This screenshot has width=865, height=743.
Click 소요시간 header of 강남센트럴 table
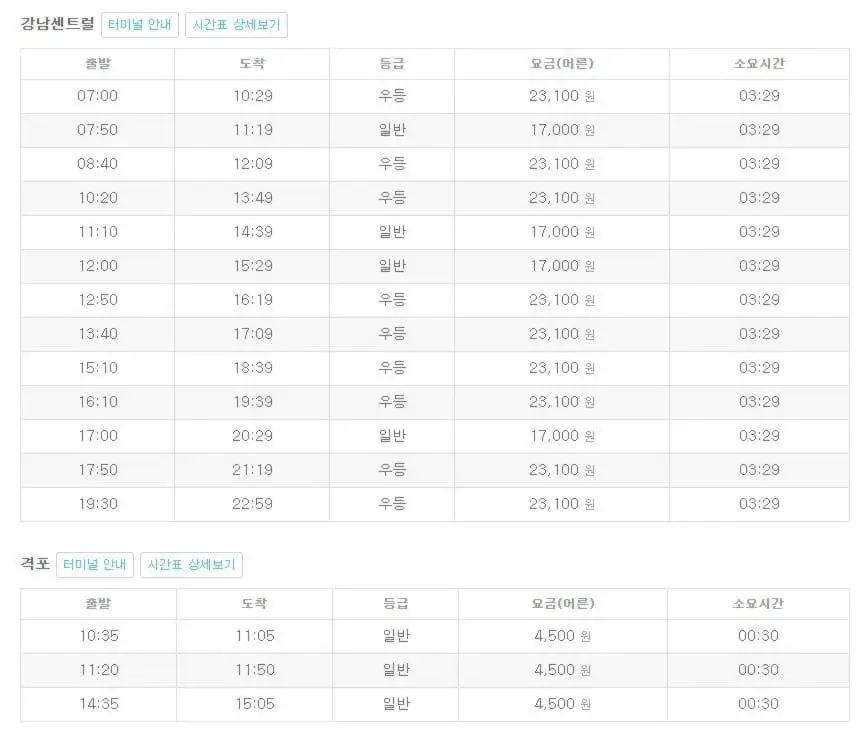point(759,64)
